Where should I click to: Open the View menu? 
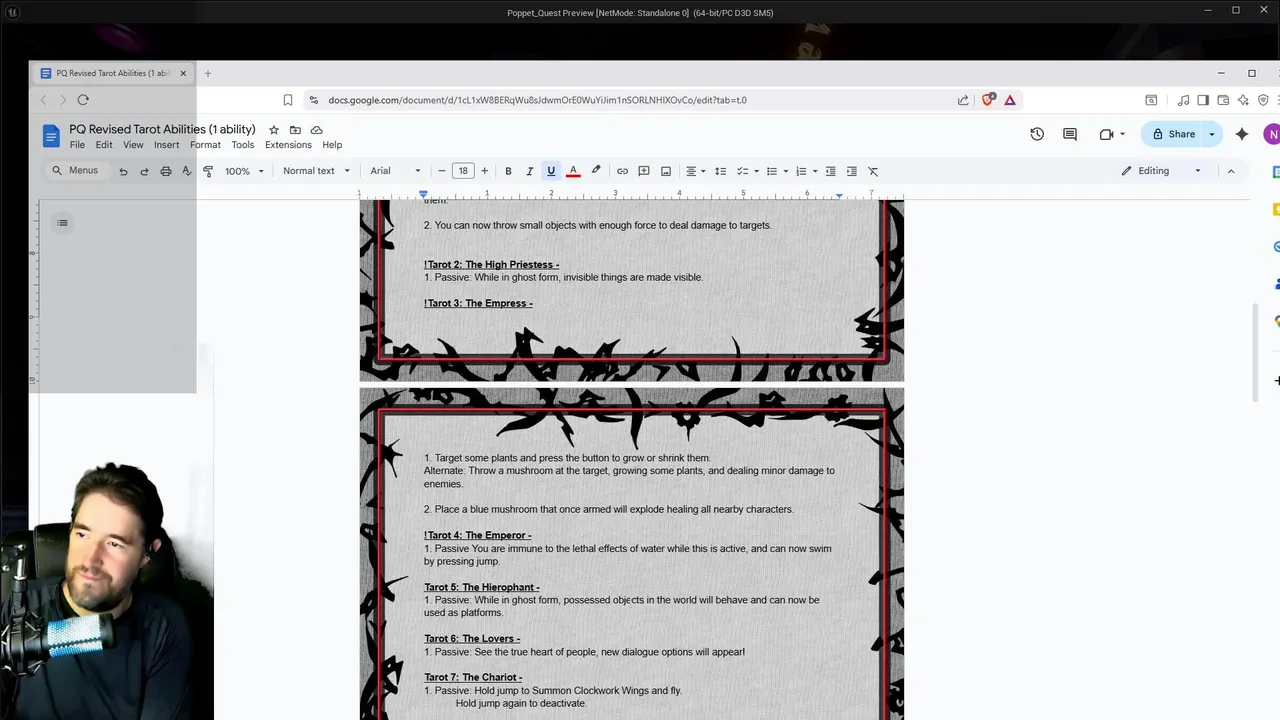(x=133, y=145)
